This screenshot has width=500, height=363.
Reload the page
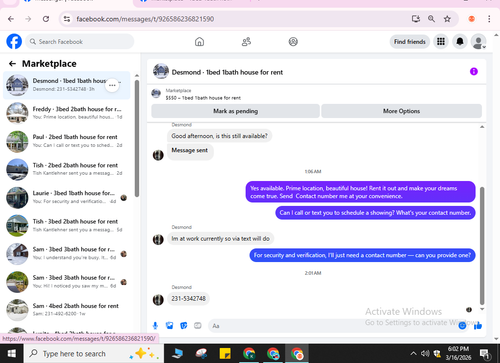point(46,19)
